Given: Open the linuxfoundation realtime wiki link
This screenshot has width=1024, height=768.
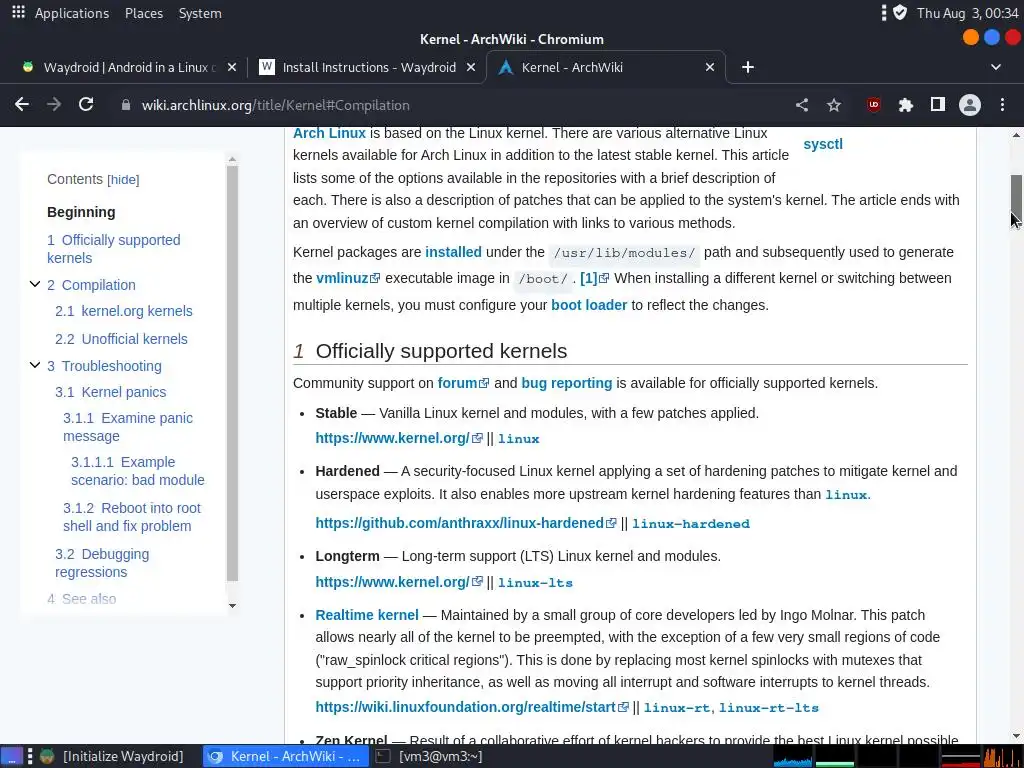Looking at the screenshot, I should 472,707.
